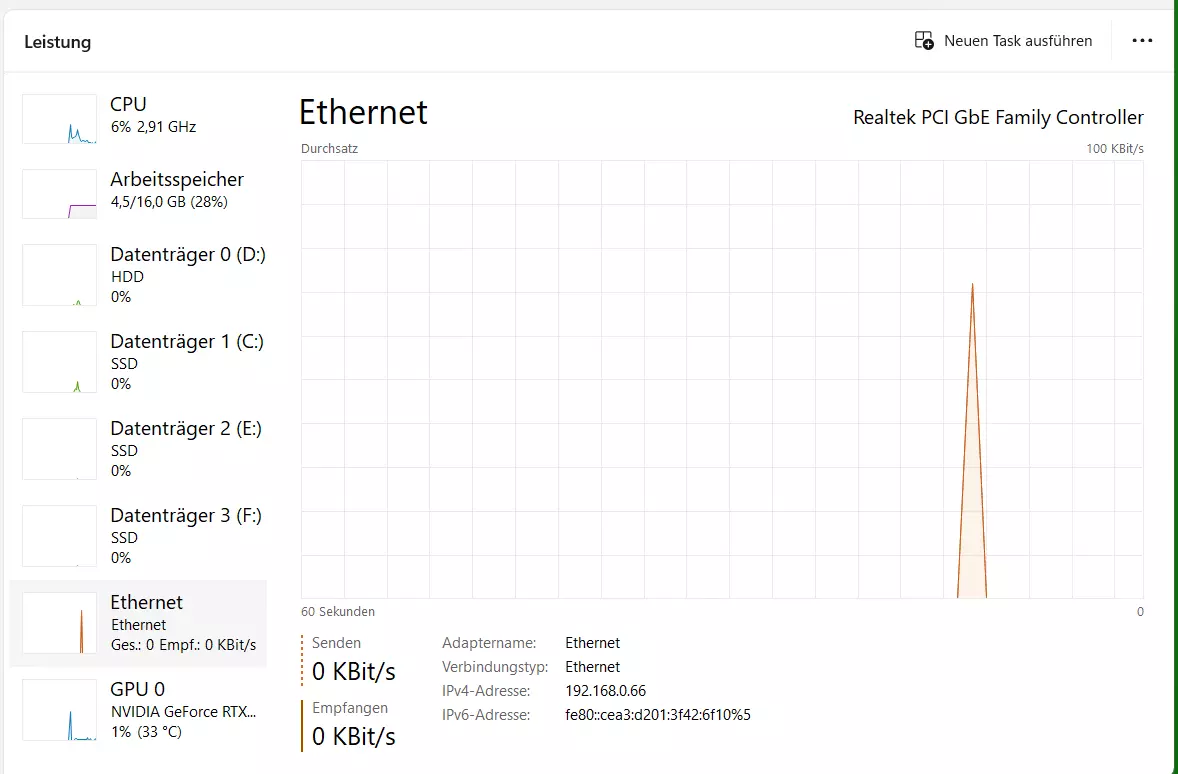Click the Leistung page heading
Image resolution: width=1178 pixels, height=774 pixels.
pos(57,42)
